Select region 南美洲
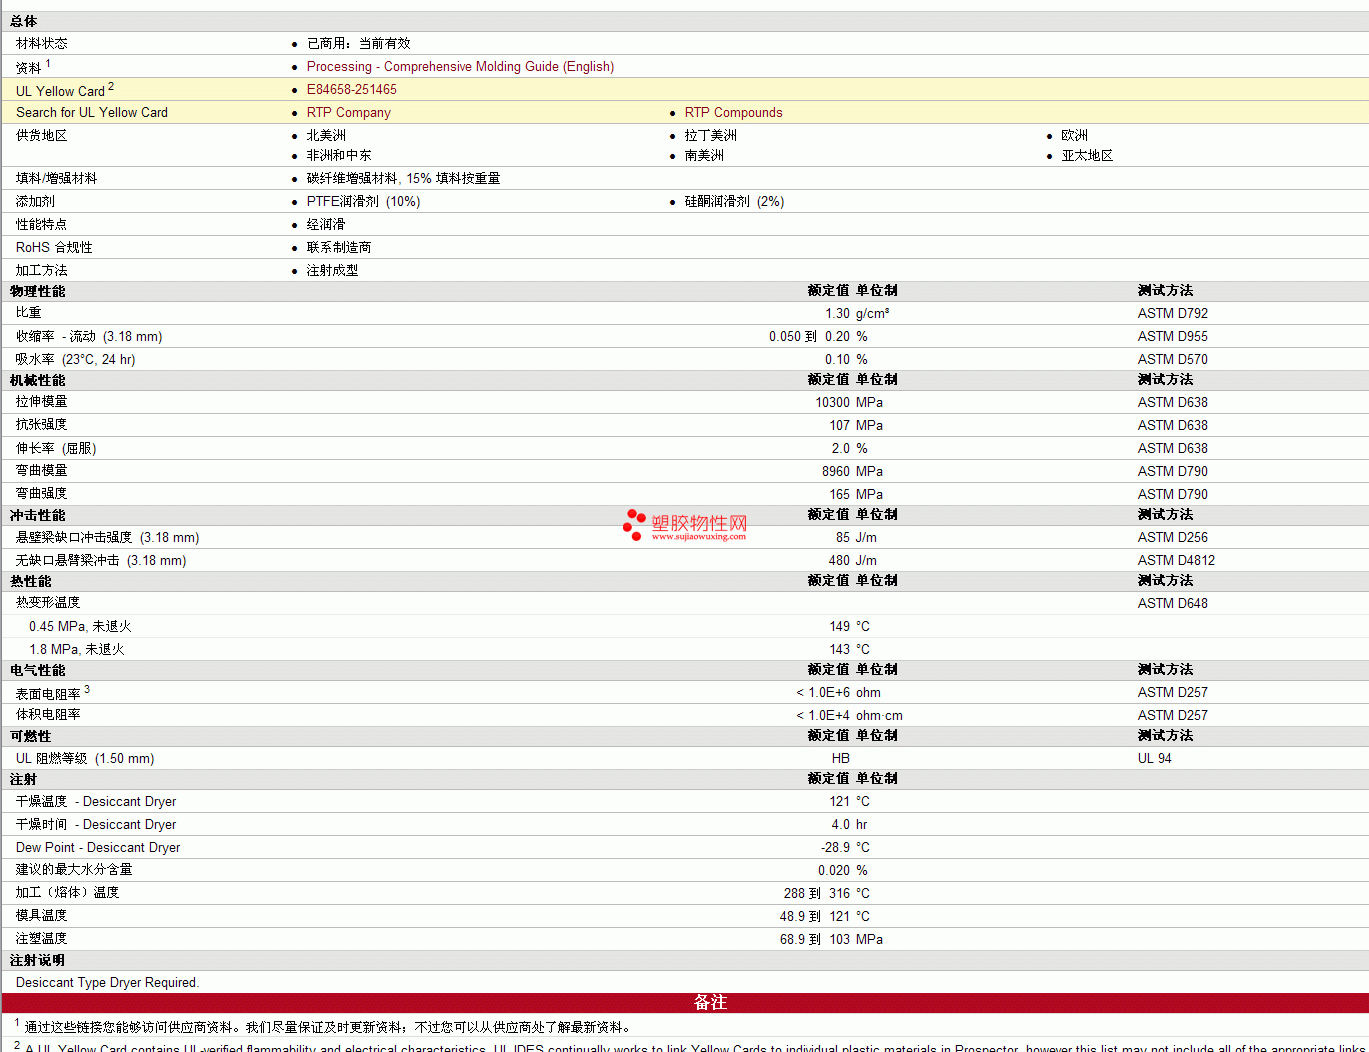The image size is (1369, 1052). [704, 155]
